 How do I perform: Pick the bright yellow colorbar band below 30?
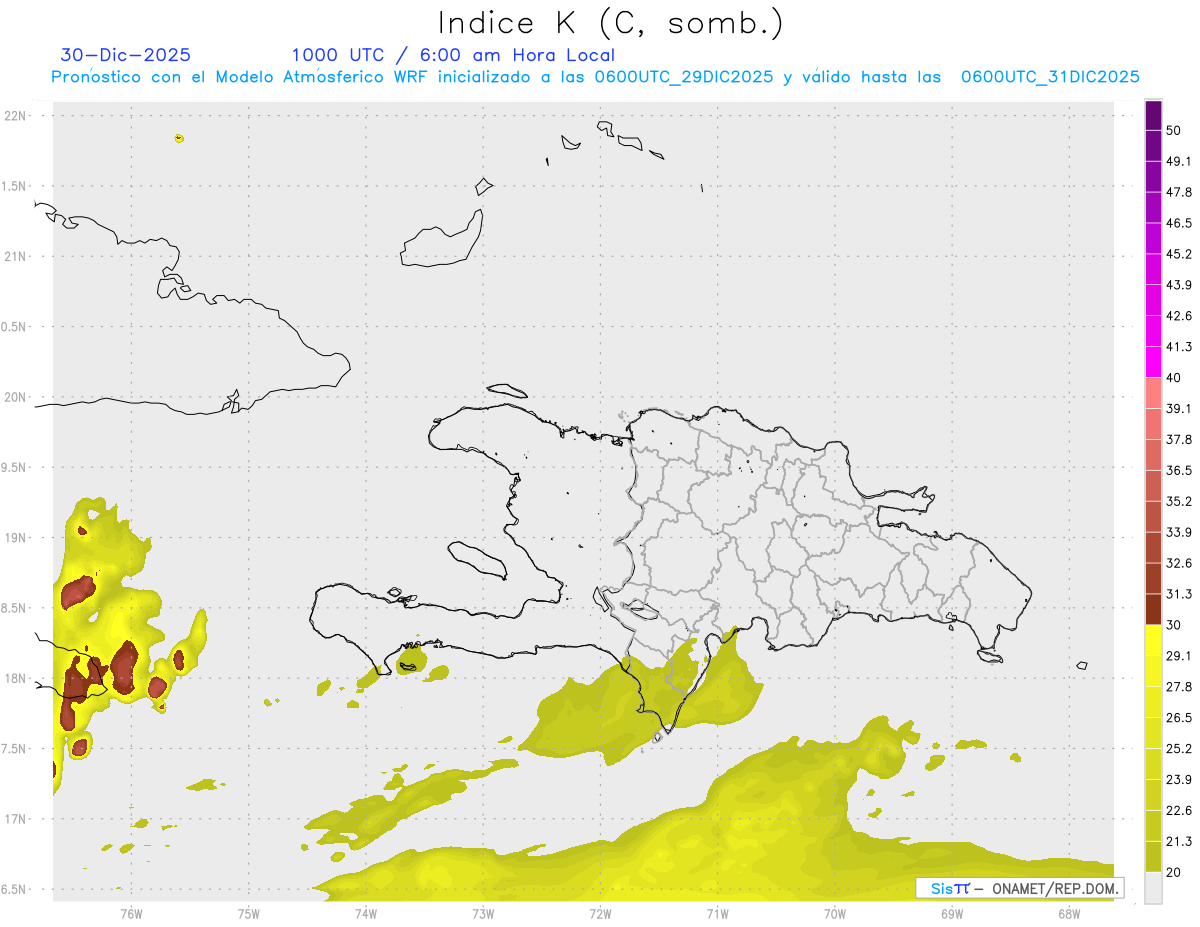(1154, 641)
